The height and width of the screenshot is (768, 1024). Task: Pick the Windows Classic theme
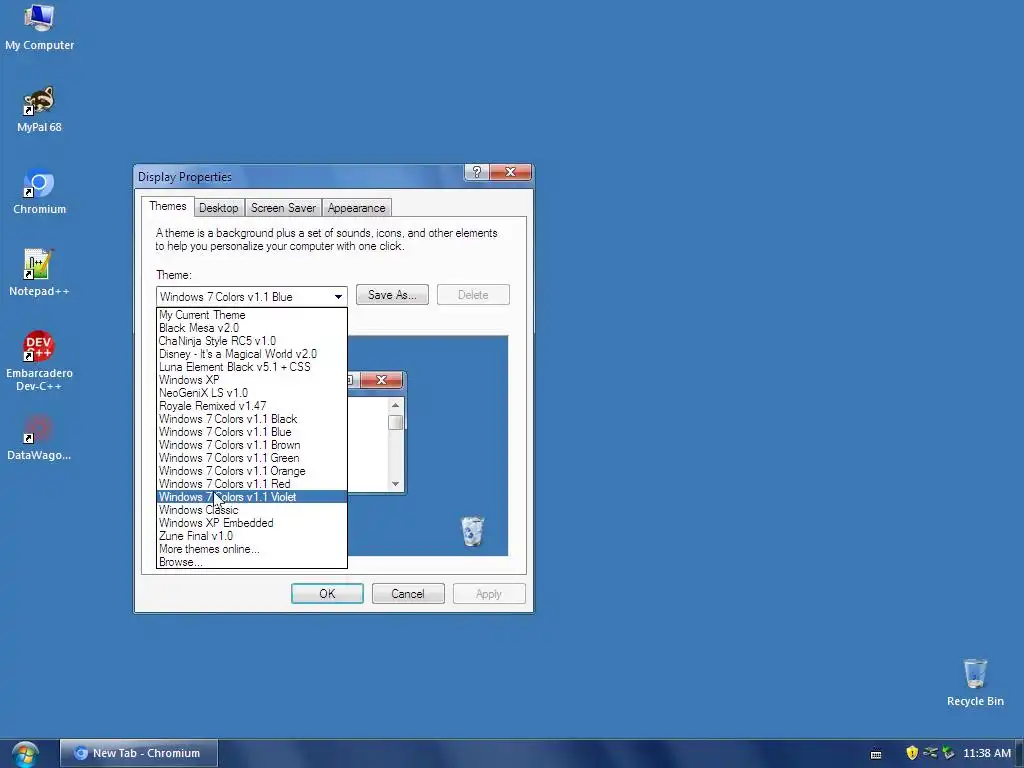point(251,510)
